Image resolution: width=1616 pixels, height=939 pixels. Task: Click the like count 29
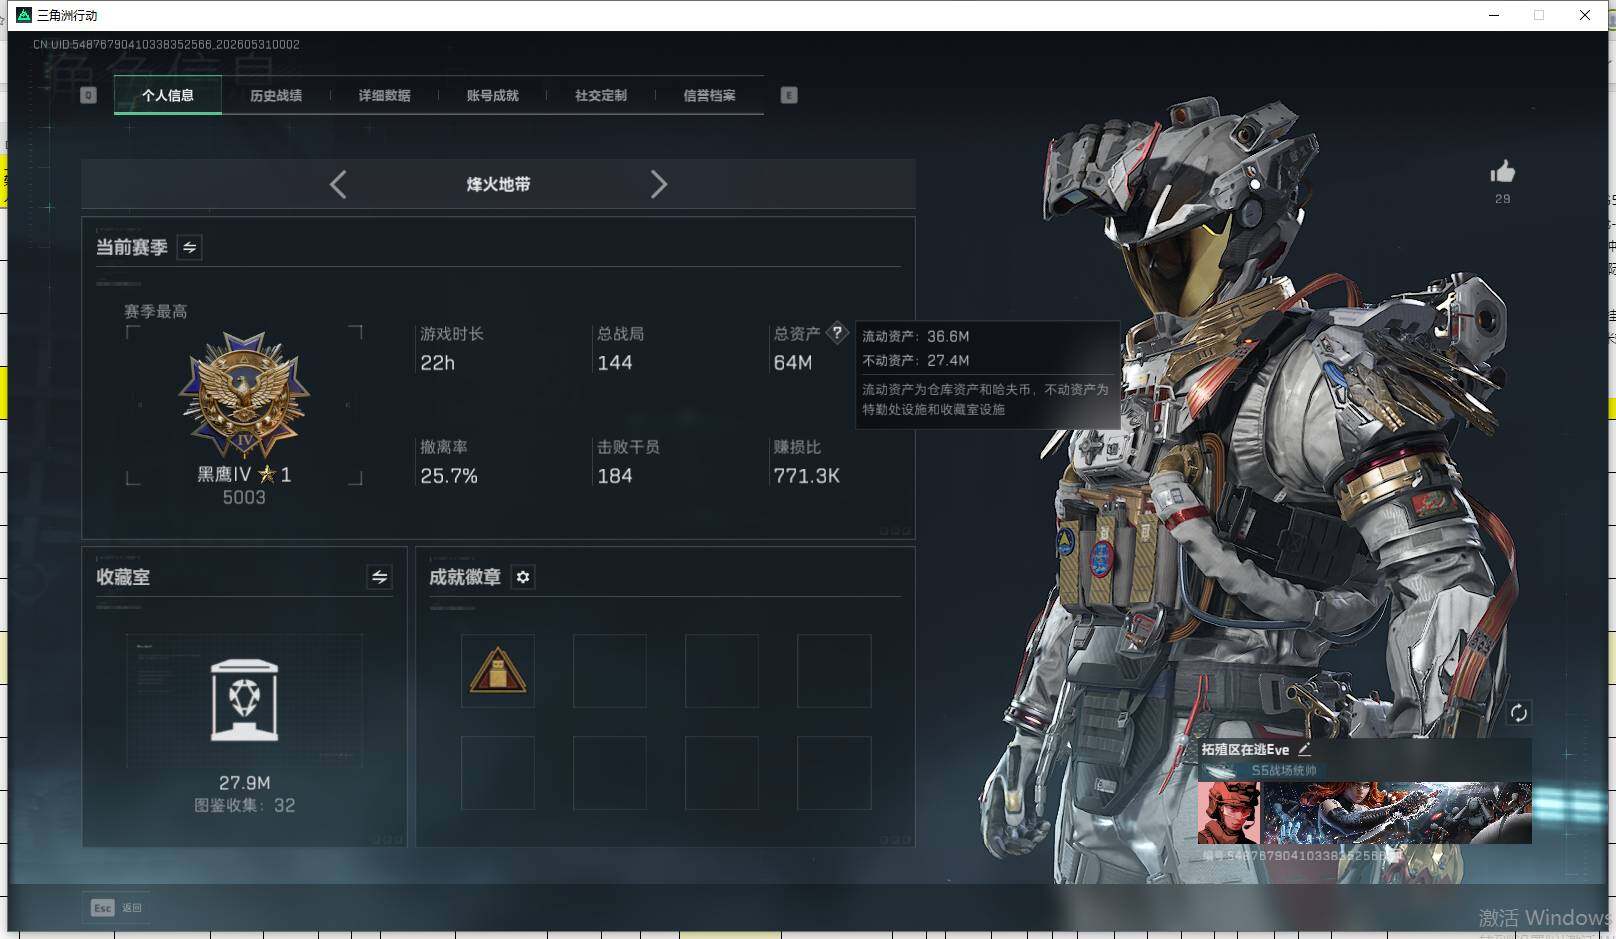(1502, 199)
